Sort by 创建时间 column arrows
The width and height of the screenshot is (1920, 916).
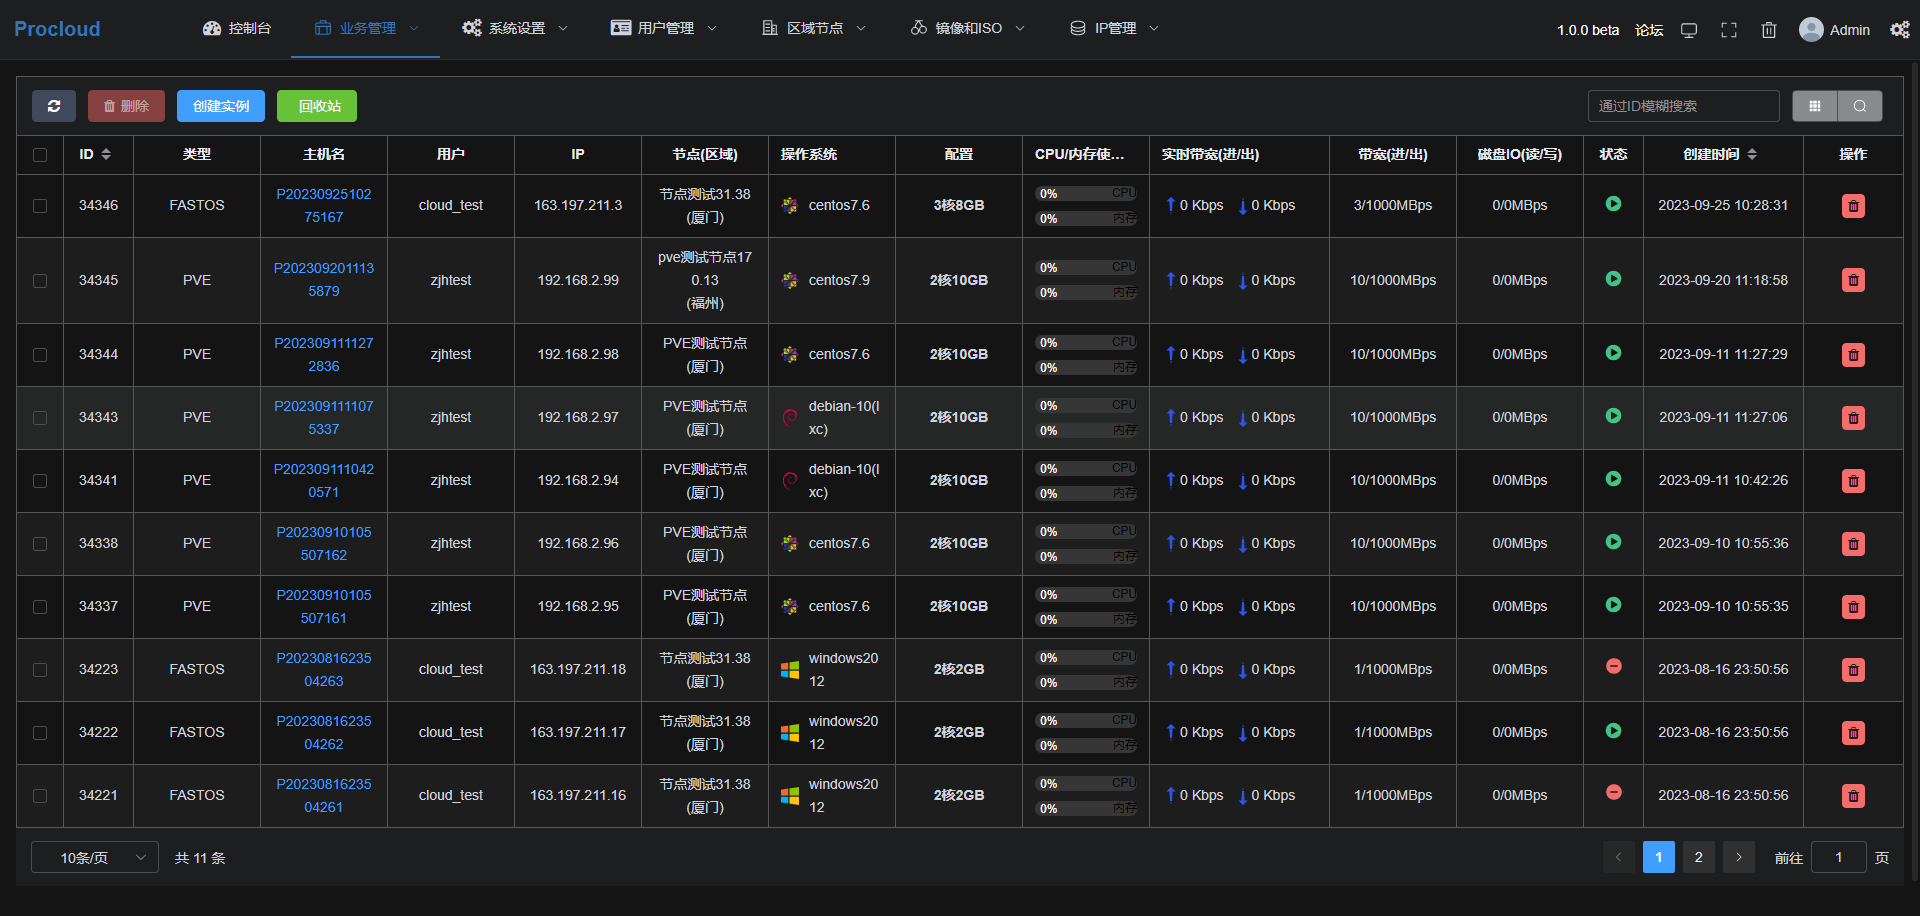1752,154
